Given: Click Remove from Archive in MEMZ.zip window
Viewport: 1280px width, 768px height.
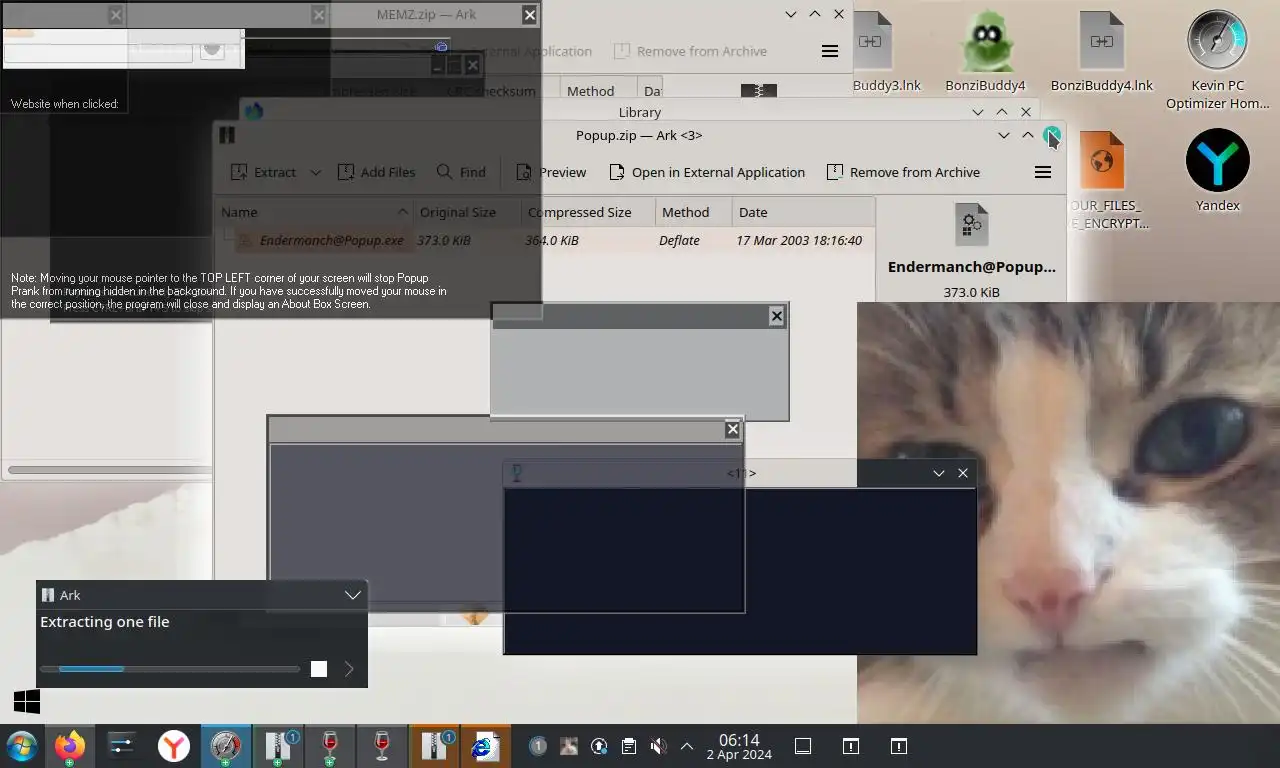Looking at the screenshot, I should 691,51.
